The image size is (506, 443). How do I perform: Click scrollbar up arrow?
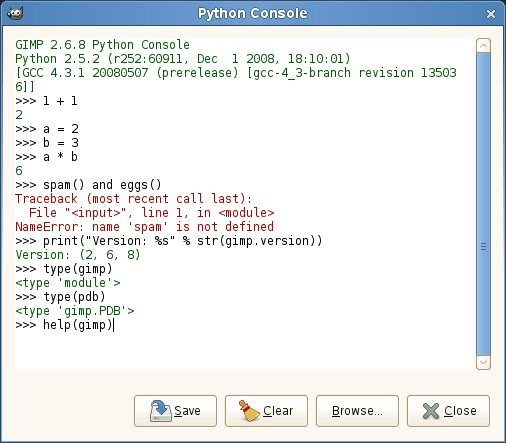(x=483, y=46)
